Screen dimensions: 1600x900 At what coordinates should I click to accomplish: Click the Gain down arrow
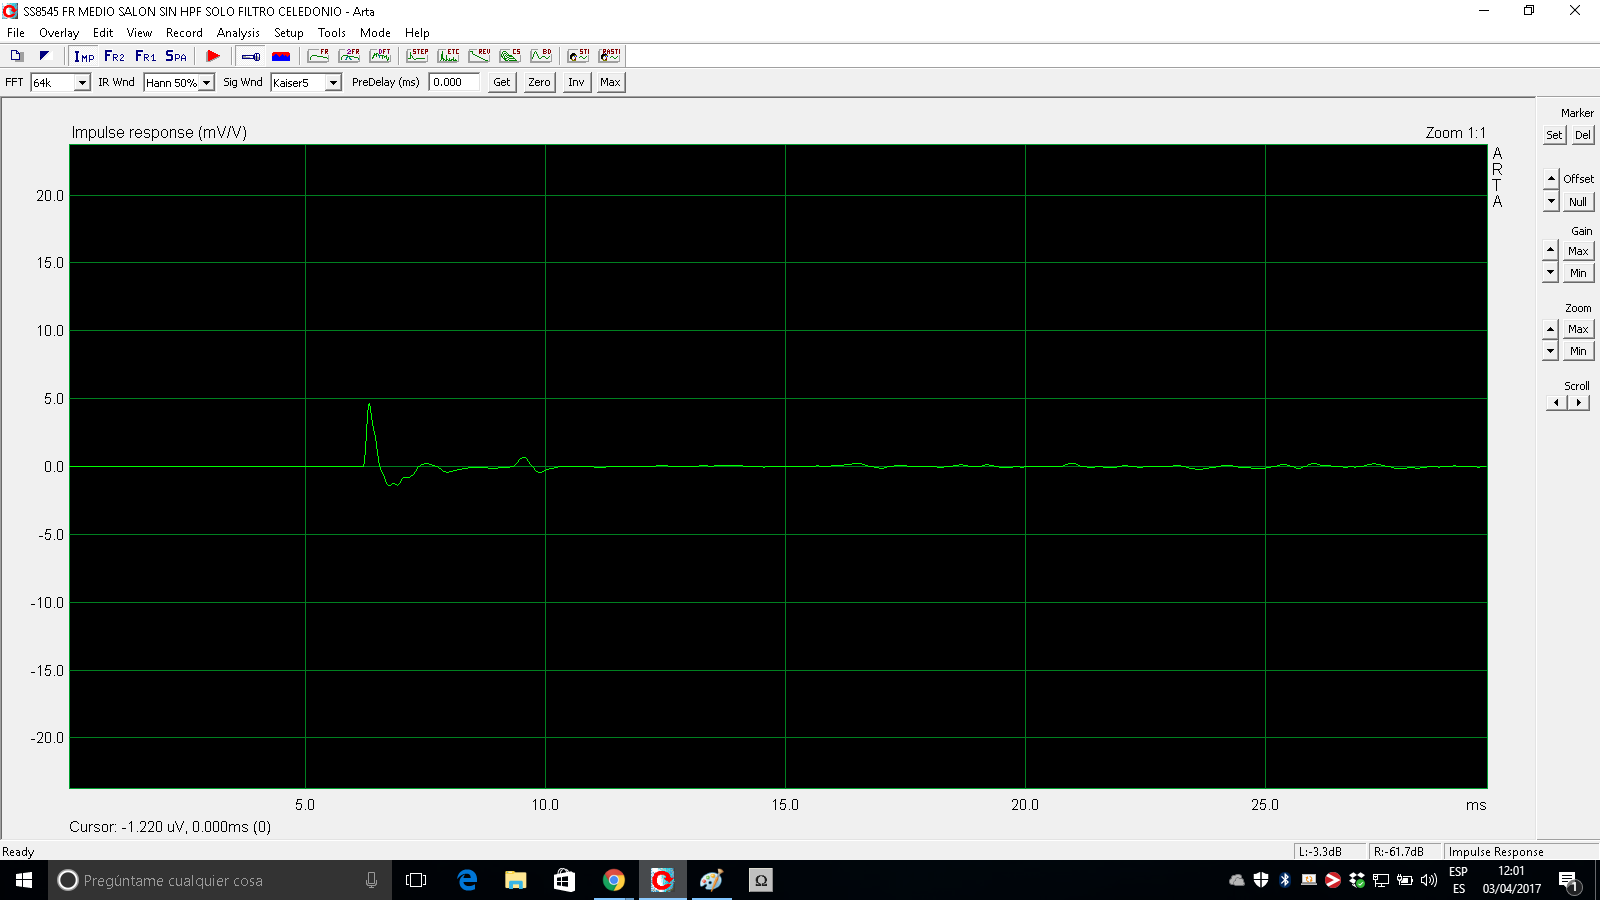[1551, 272]
